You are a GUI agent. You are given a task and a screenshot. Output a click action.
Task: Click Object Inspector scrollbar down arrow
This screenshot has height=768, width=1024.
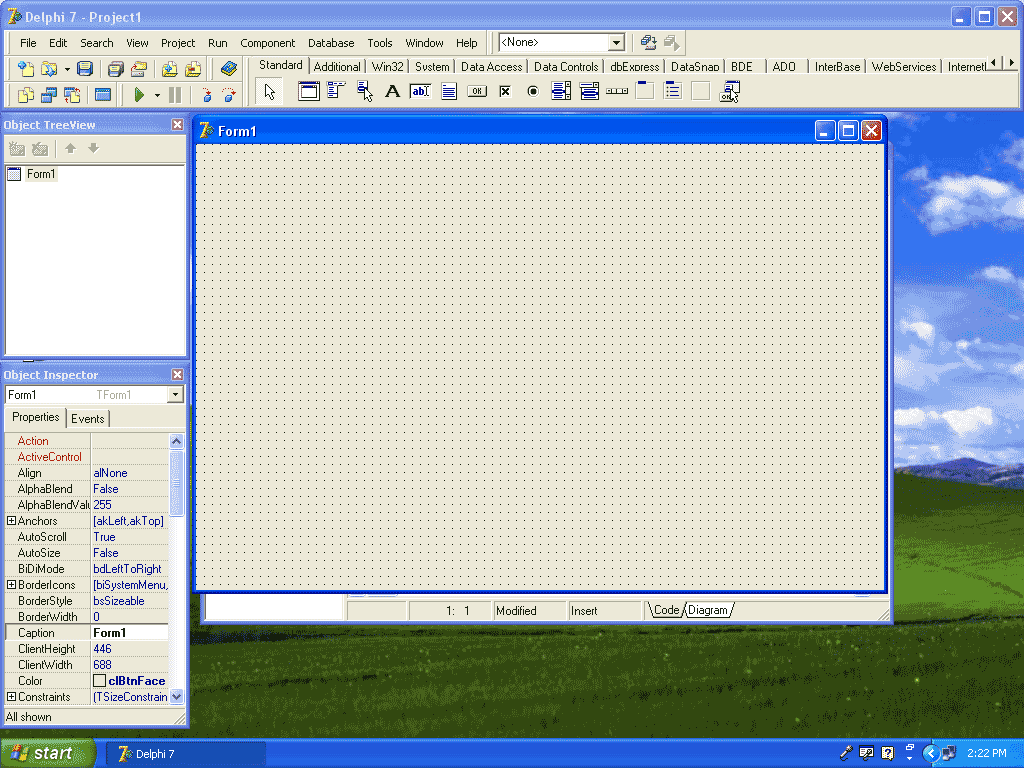176,697
